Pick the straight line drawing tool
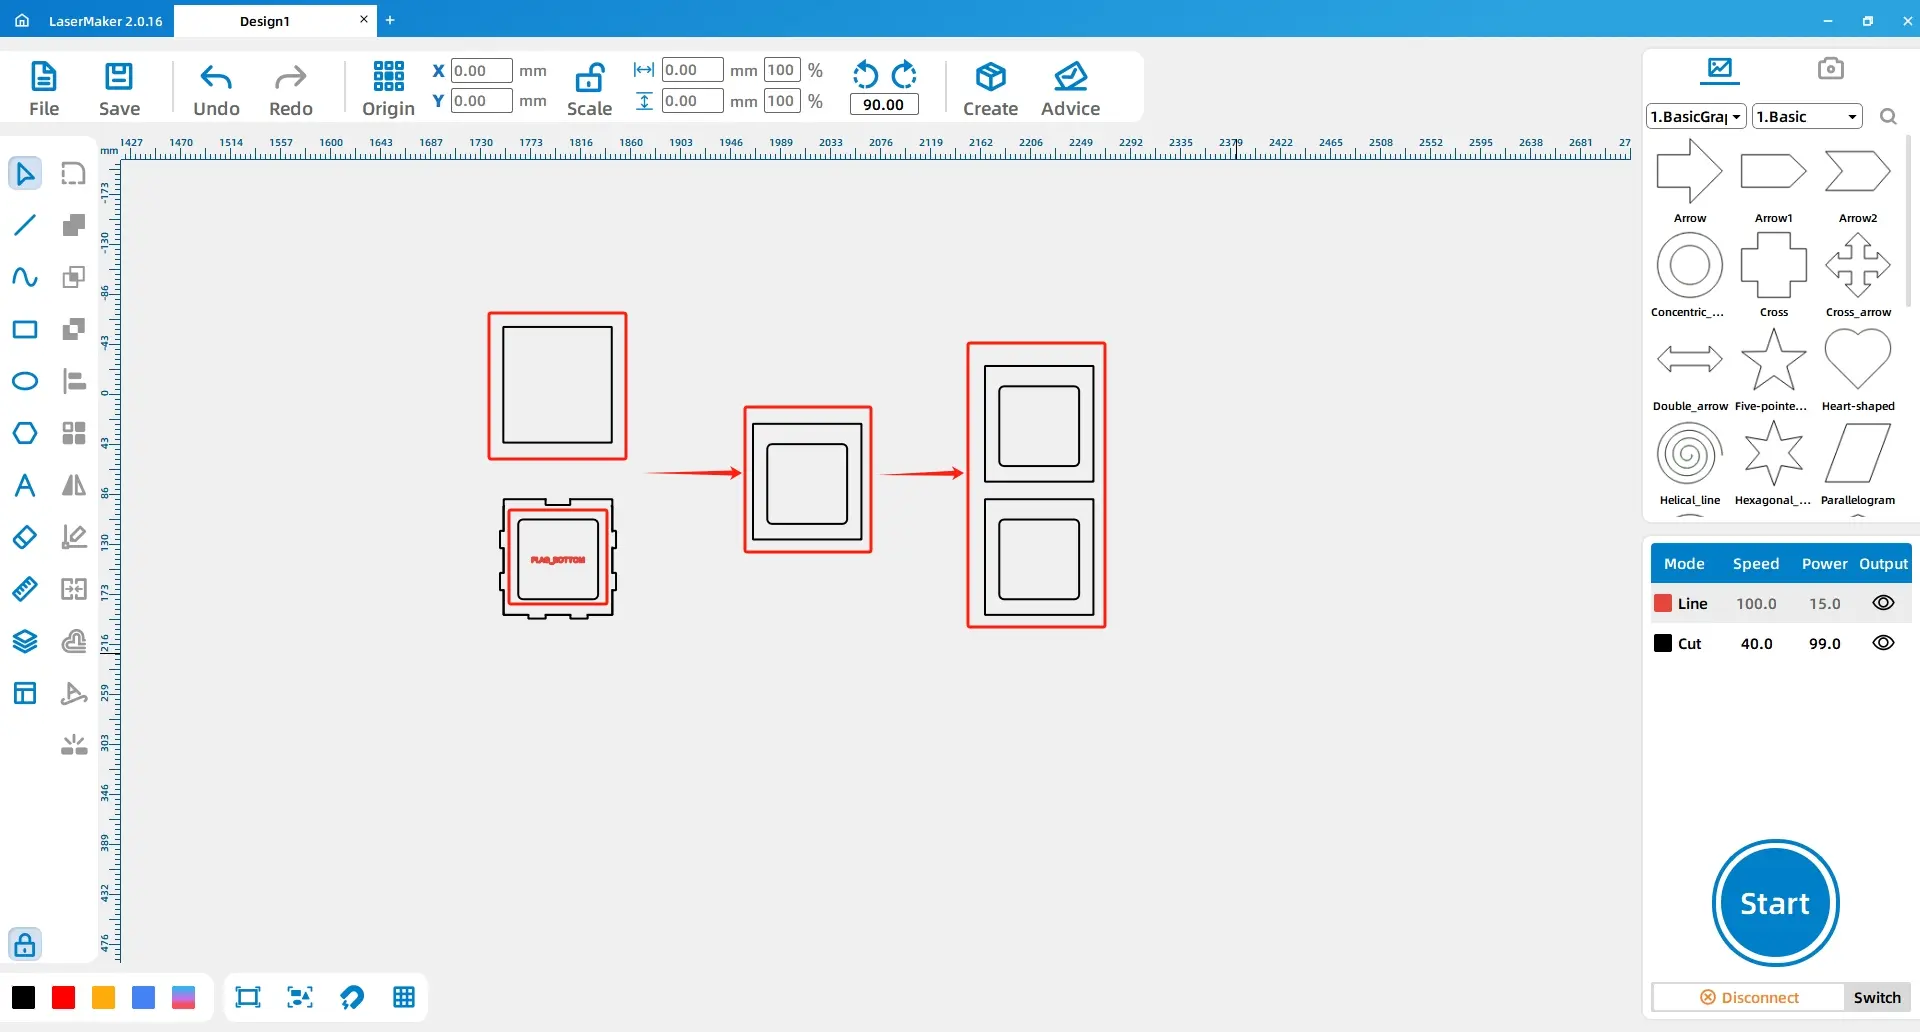Viewport: 1920px width, 1032px height. tap(25, 225)
